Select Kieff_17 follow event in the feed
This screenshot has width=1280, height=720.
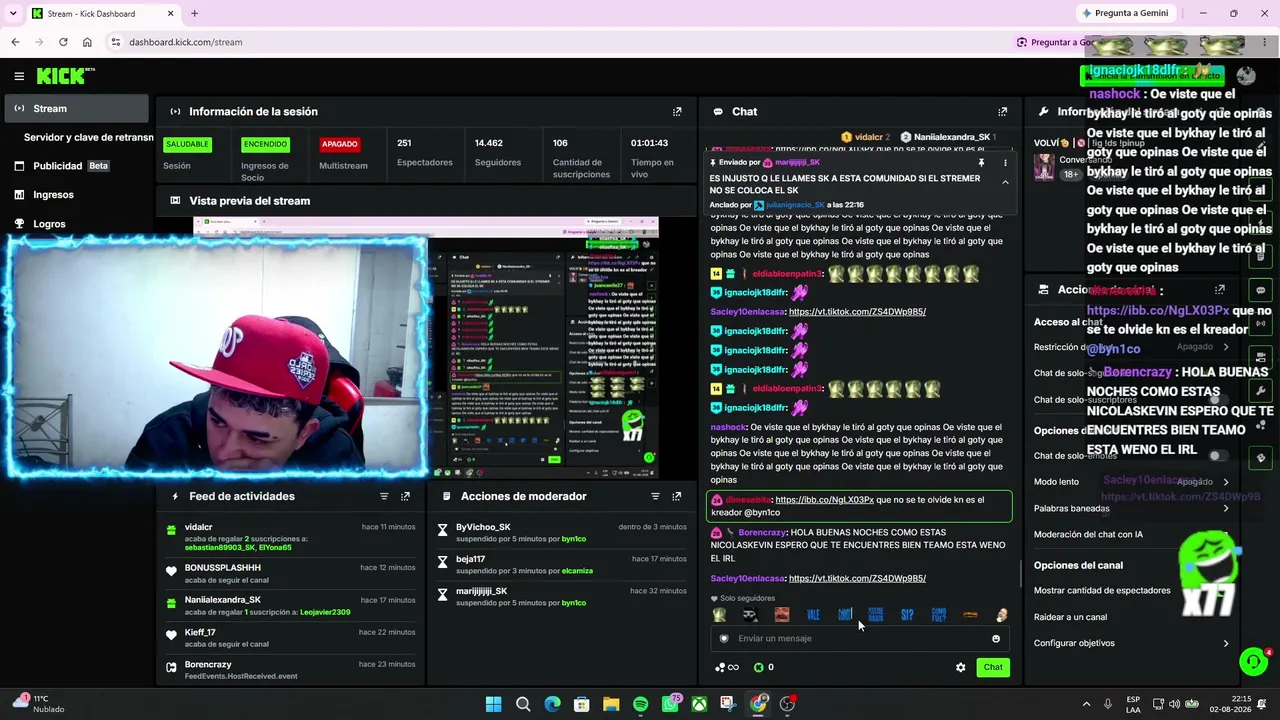point(291,637)
